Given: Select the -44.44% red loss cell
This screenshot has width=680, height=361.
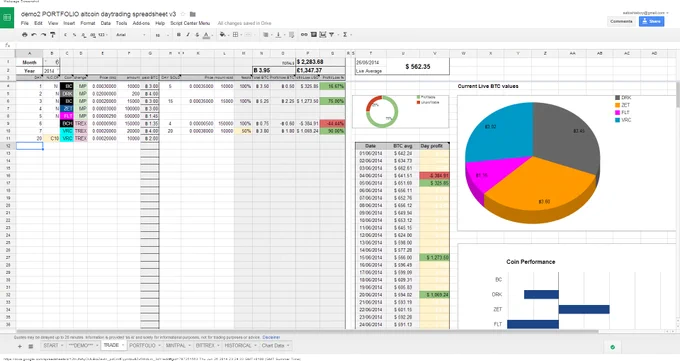Looking at the screenshot, I should (333, 124).
